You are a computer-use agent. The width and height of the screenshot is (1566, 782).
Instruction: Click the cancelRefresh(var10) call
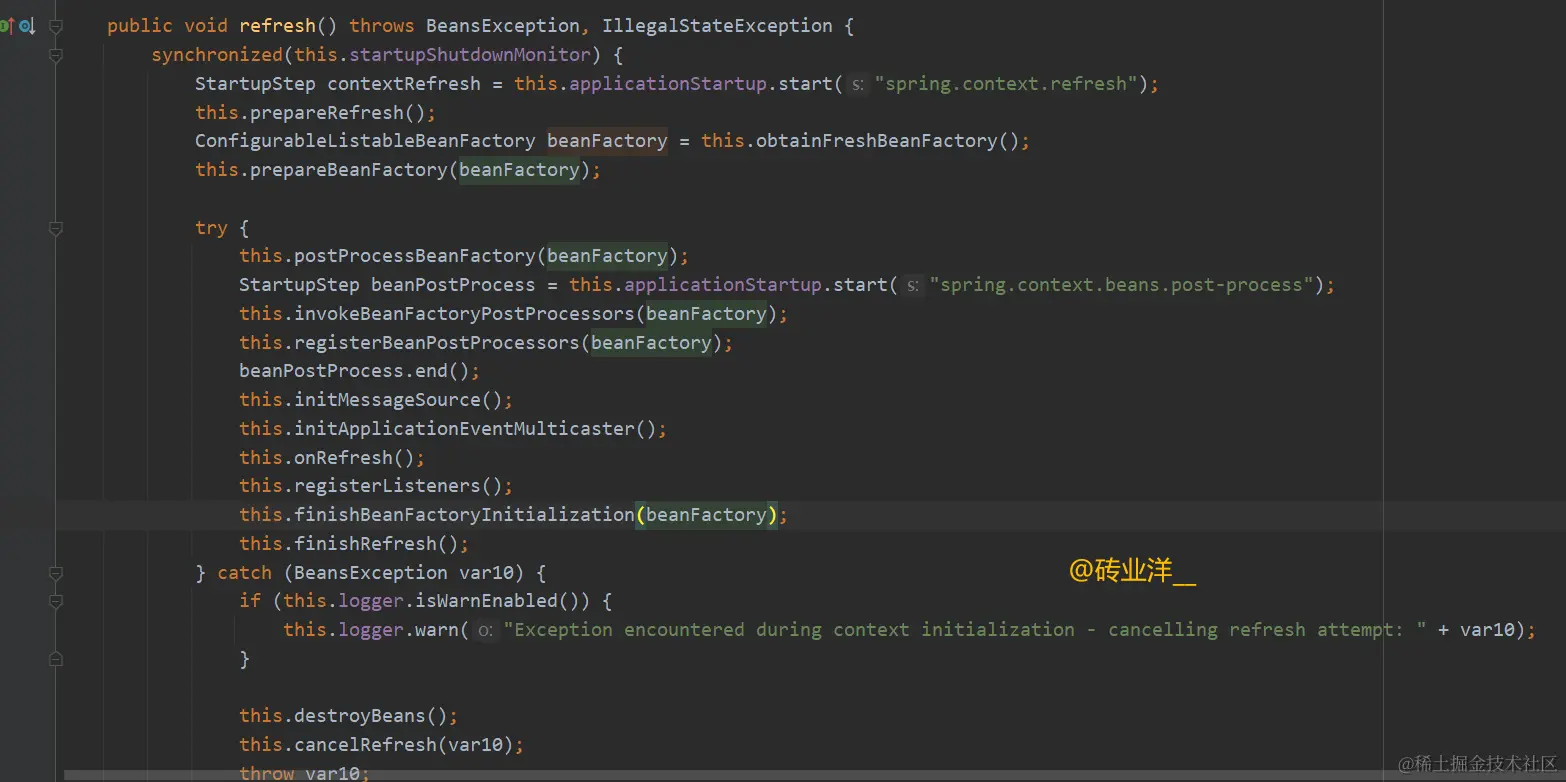[x=404, y=745]
